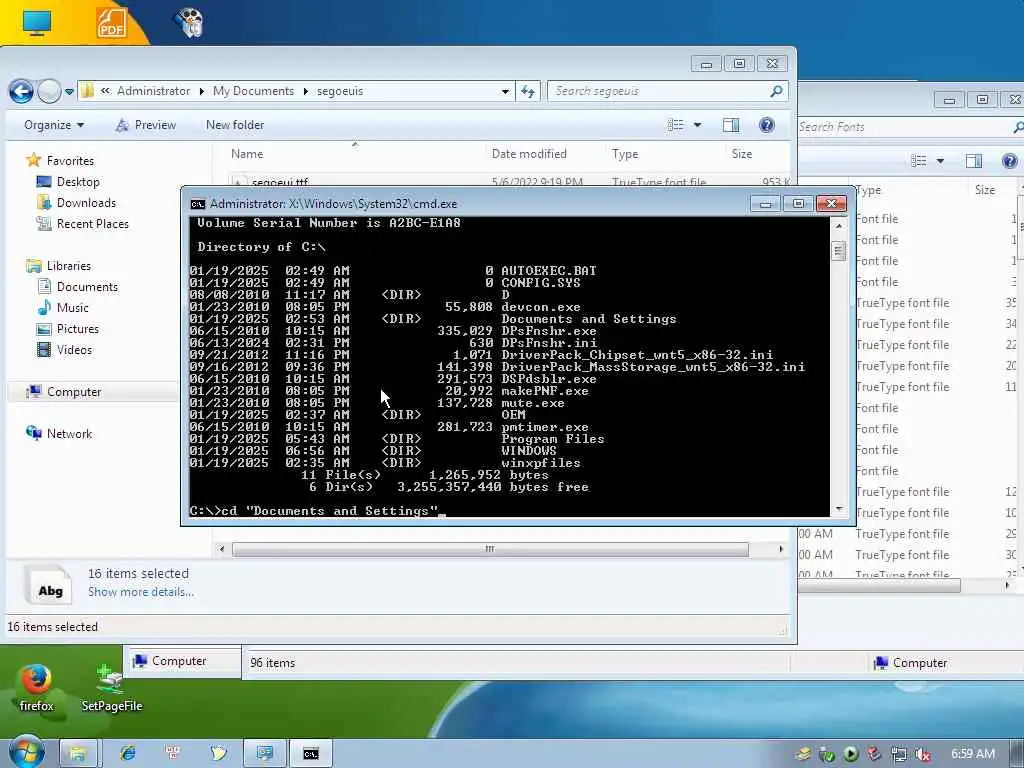This screenshot has height=768, width=1024.
Task: Create a New folder
Action: (x=235, y=125)
